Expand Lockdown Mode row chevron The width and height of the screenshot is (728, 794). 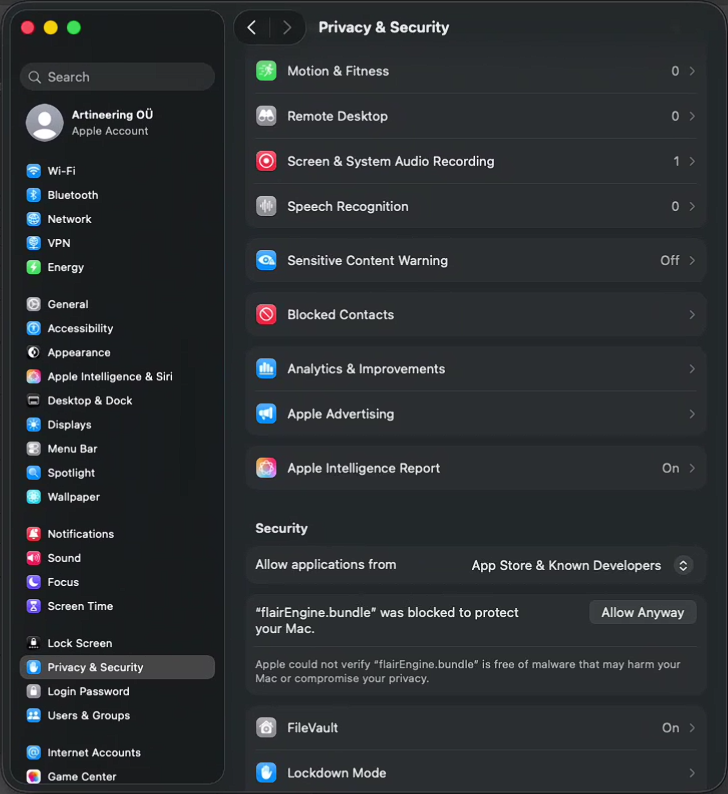(x=692, y=773)
